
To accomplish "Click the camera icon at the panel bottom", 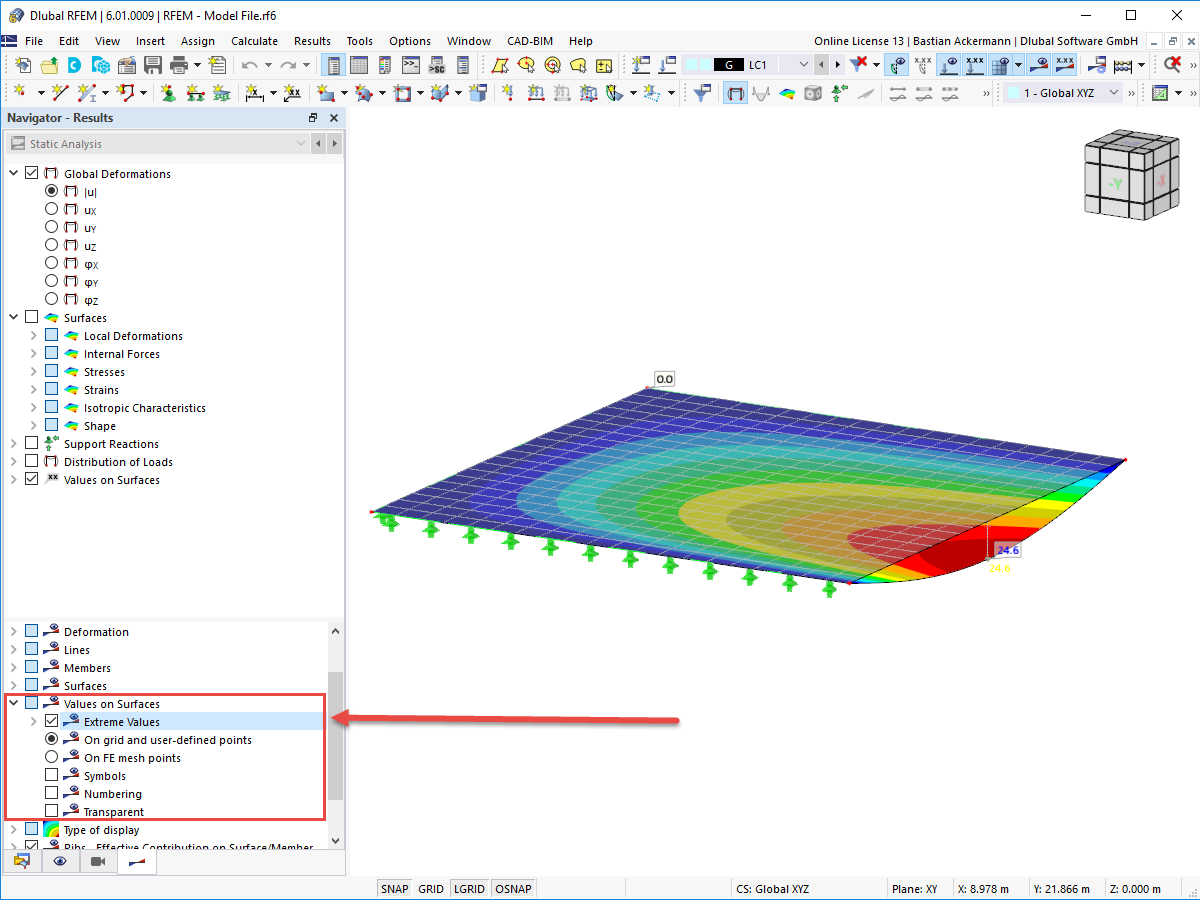I will [97, 861].
